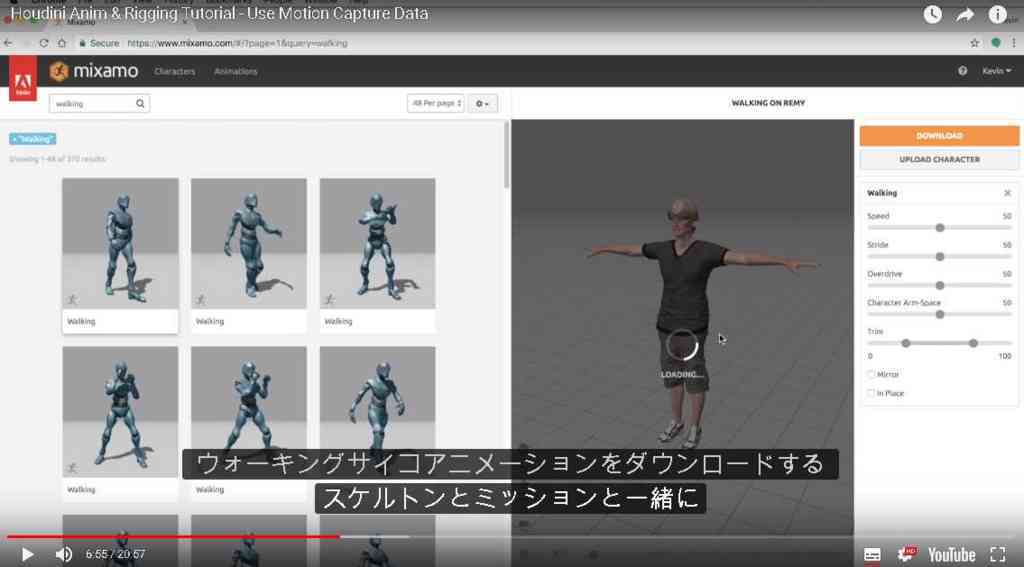Screen dimensions: 1024x567
Task: Select the third Walking thumbnail in top row
Action: click(377, 244)
